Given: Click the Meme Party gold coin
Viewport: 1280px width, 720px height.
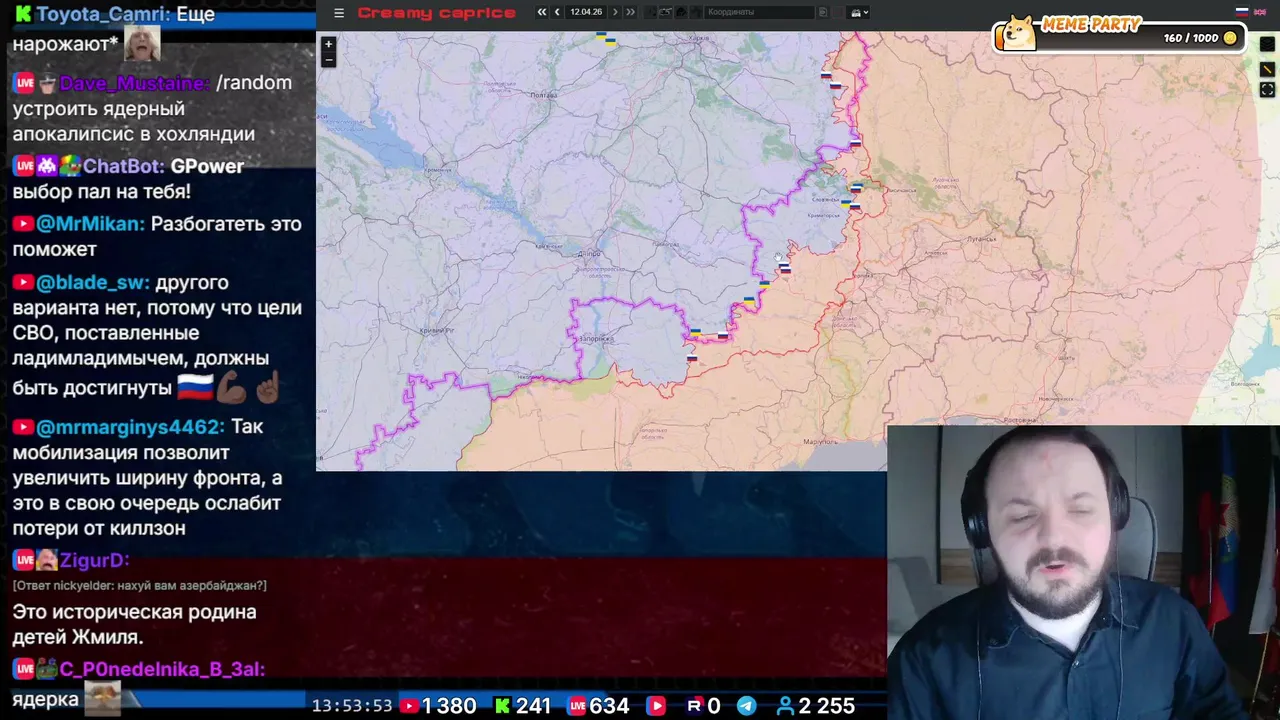Looking at the screenshot, I should (1230, 38).
